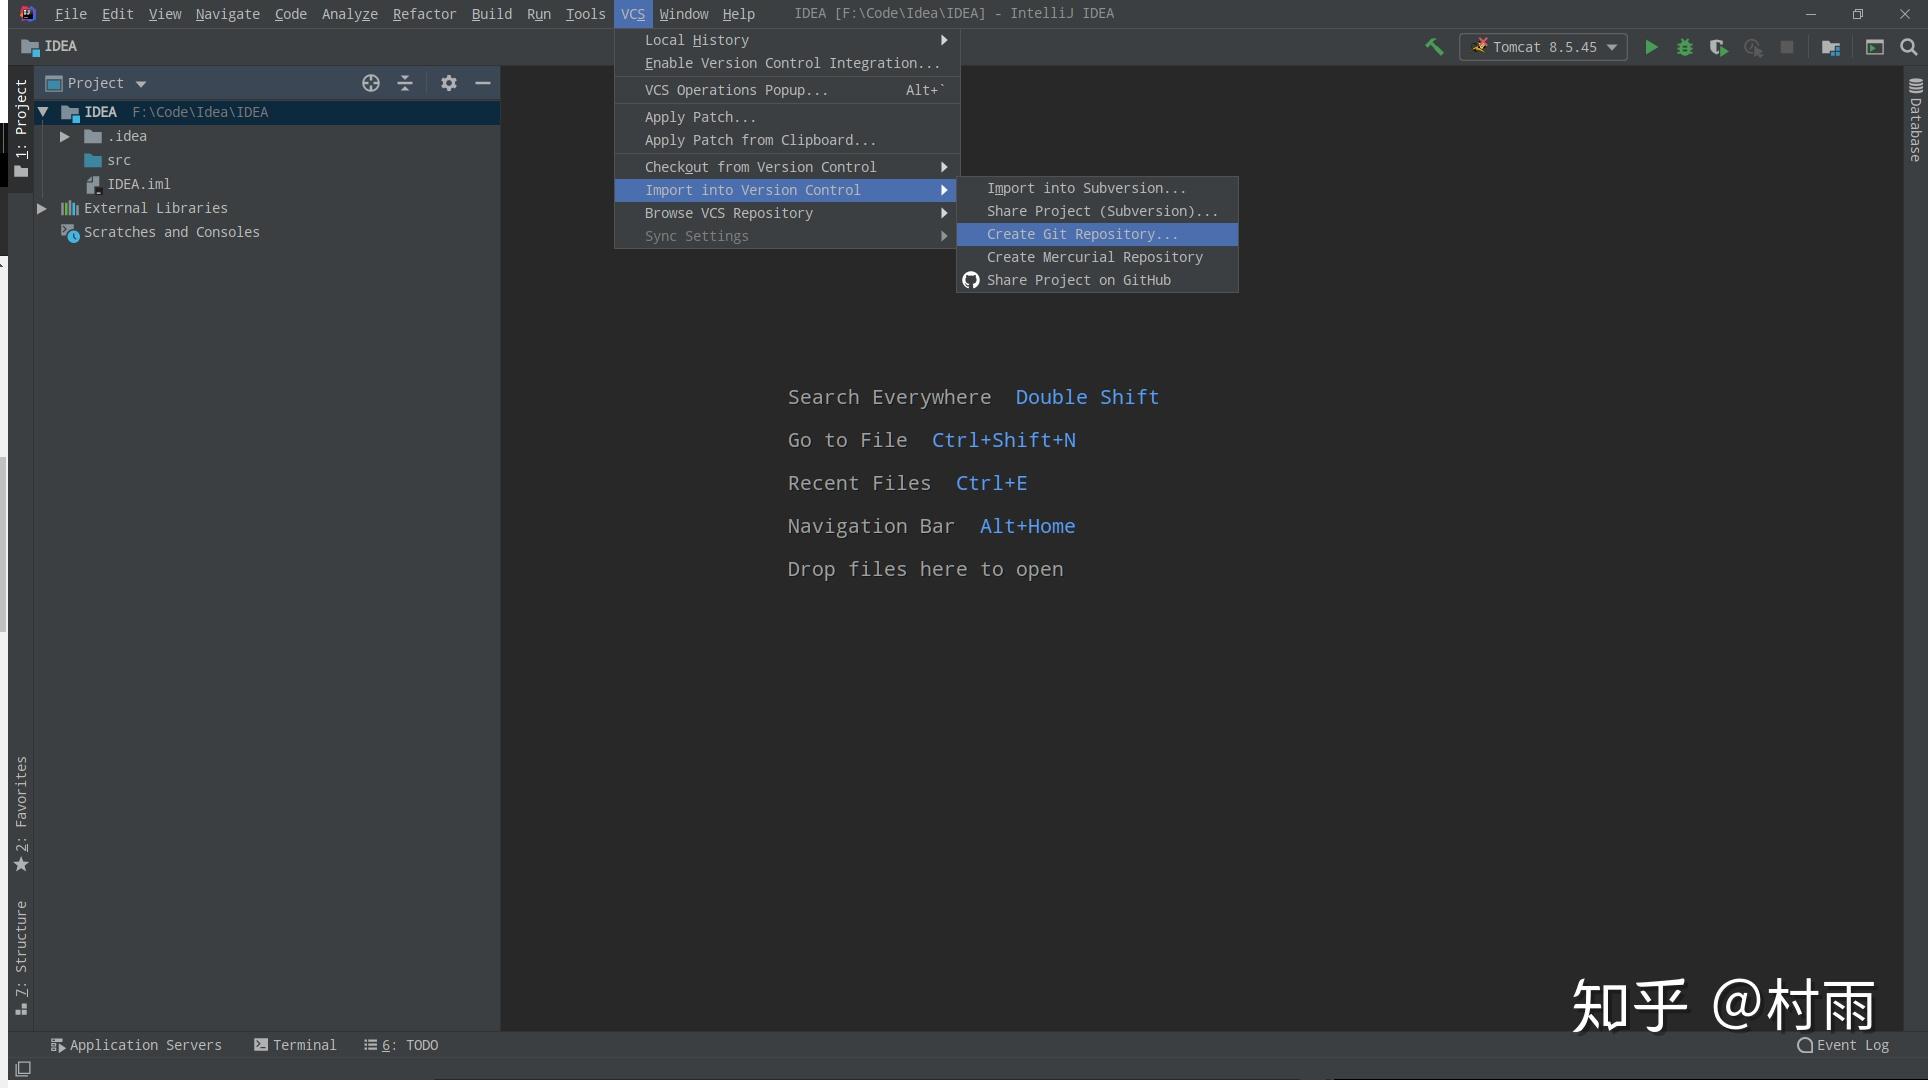The image size is (1928, 1088).
Task: Select Opened File with the crosshair icon
Action: coord(370,83)
